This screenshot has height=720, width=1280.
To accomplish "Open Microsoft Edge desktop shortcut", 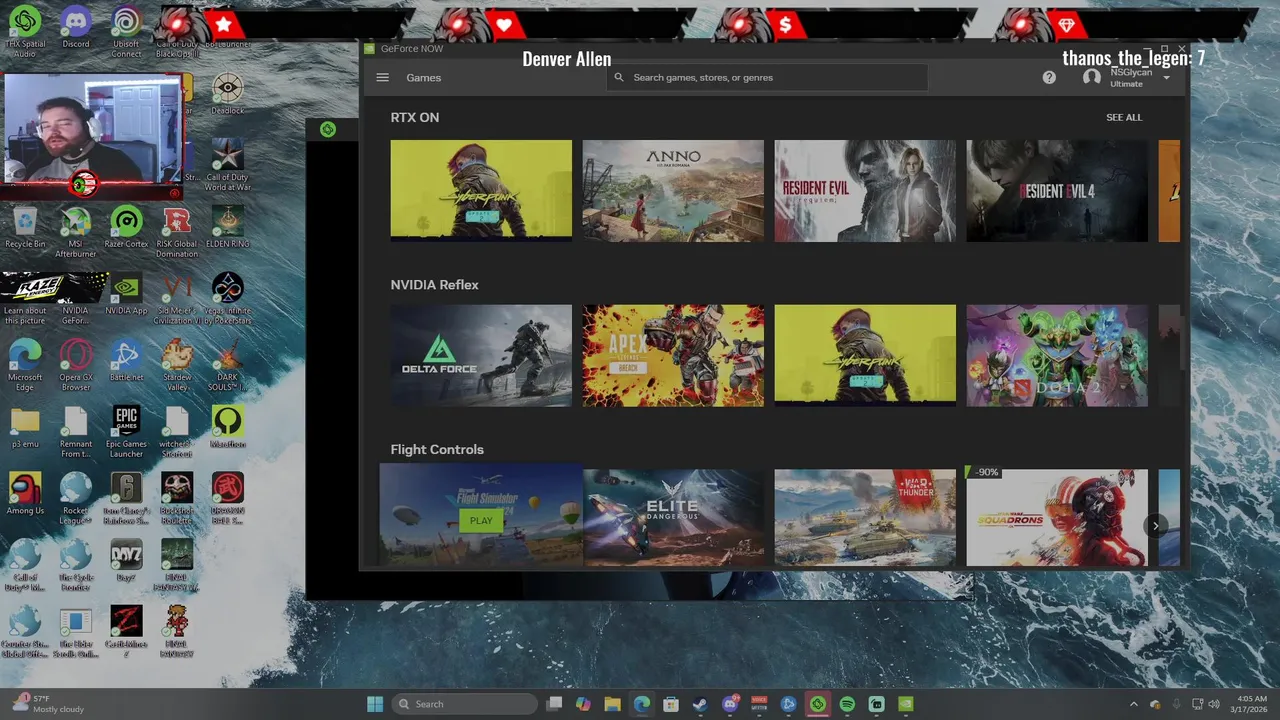I will point(25,365).
